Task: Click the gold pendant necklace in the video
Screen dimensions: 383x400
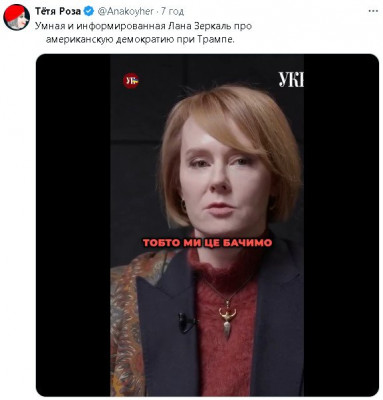Action: click(x=227, y=319)
